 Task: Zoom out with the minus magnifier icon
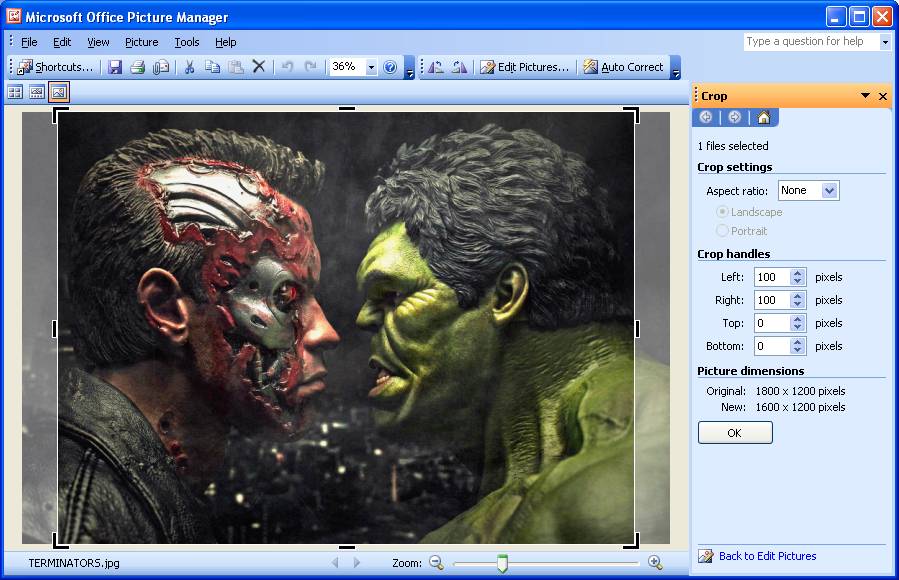coord(436,562)
